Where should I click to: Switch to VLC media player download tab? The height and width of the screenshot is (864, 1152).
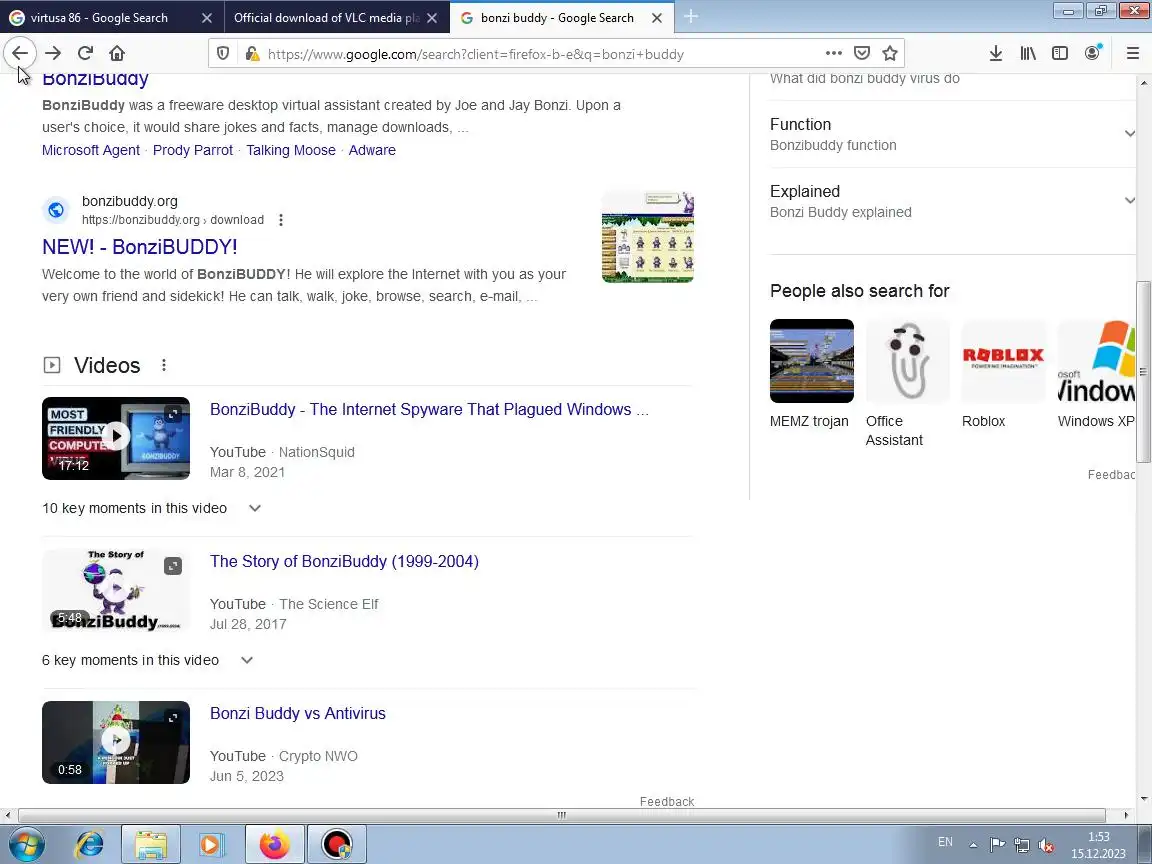[327, 17]
